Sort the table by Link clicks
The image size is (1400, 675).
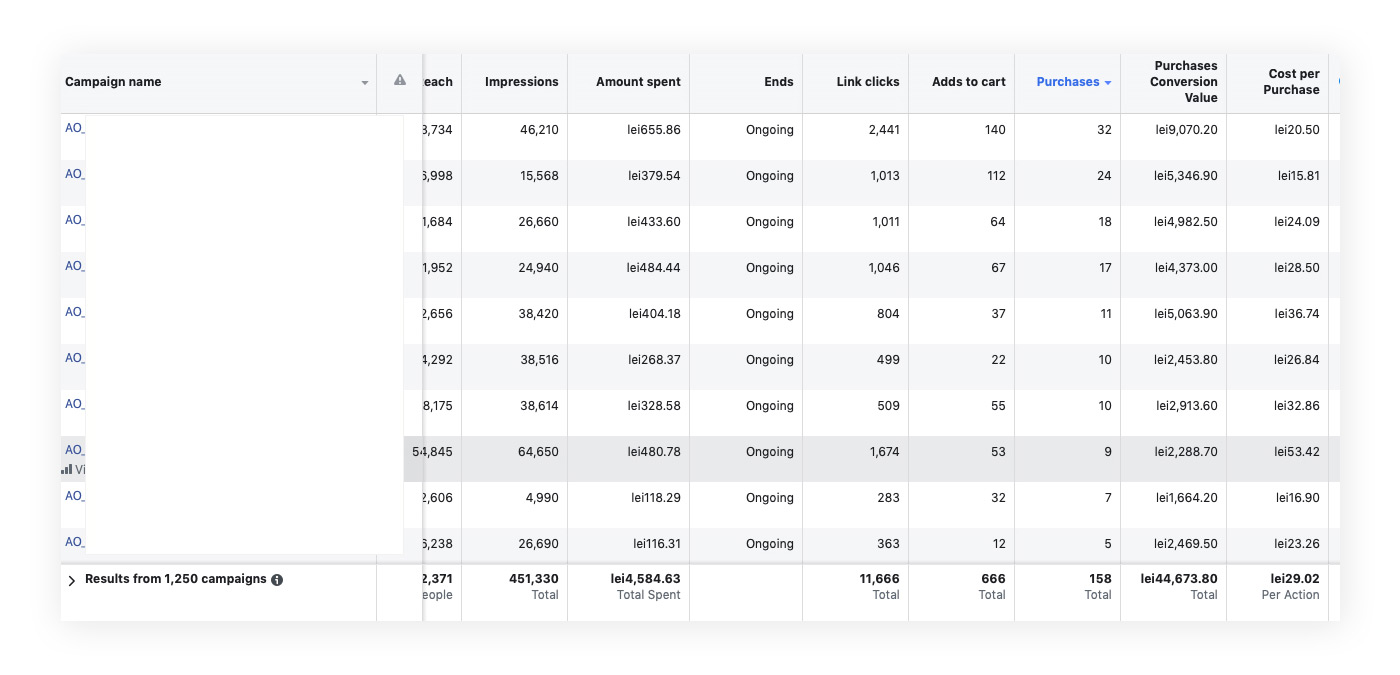click(867, 82)
